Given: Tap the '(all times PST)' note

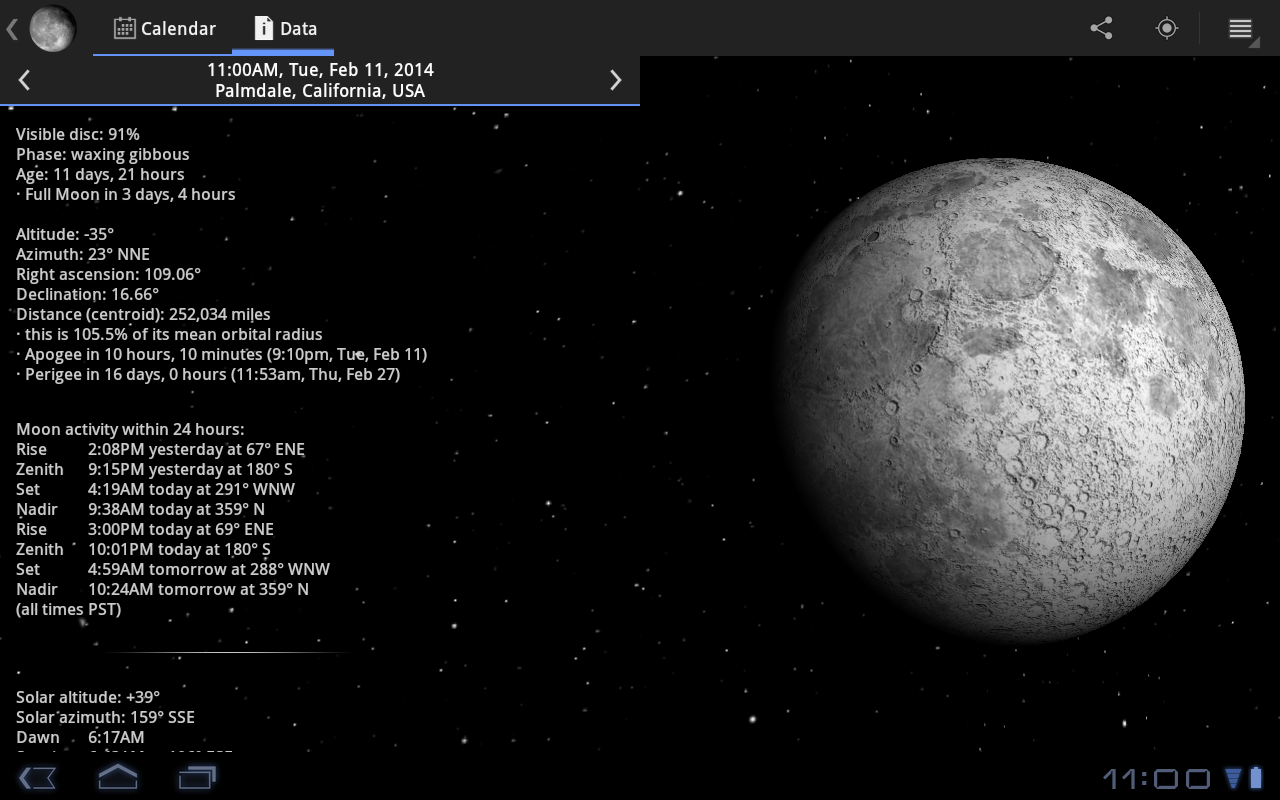Looking at the screenshot, I should 69,609.
